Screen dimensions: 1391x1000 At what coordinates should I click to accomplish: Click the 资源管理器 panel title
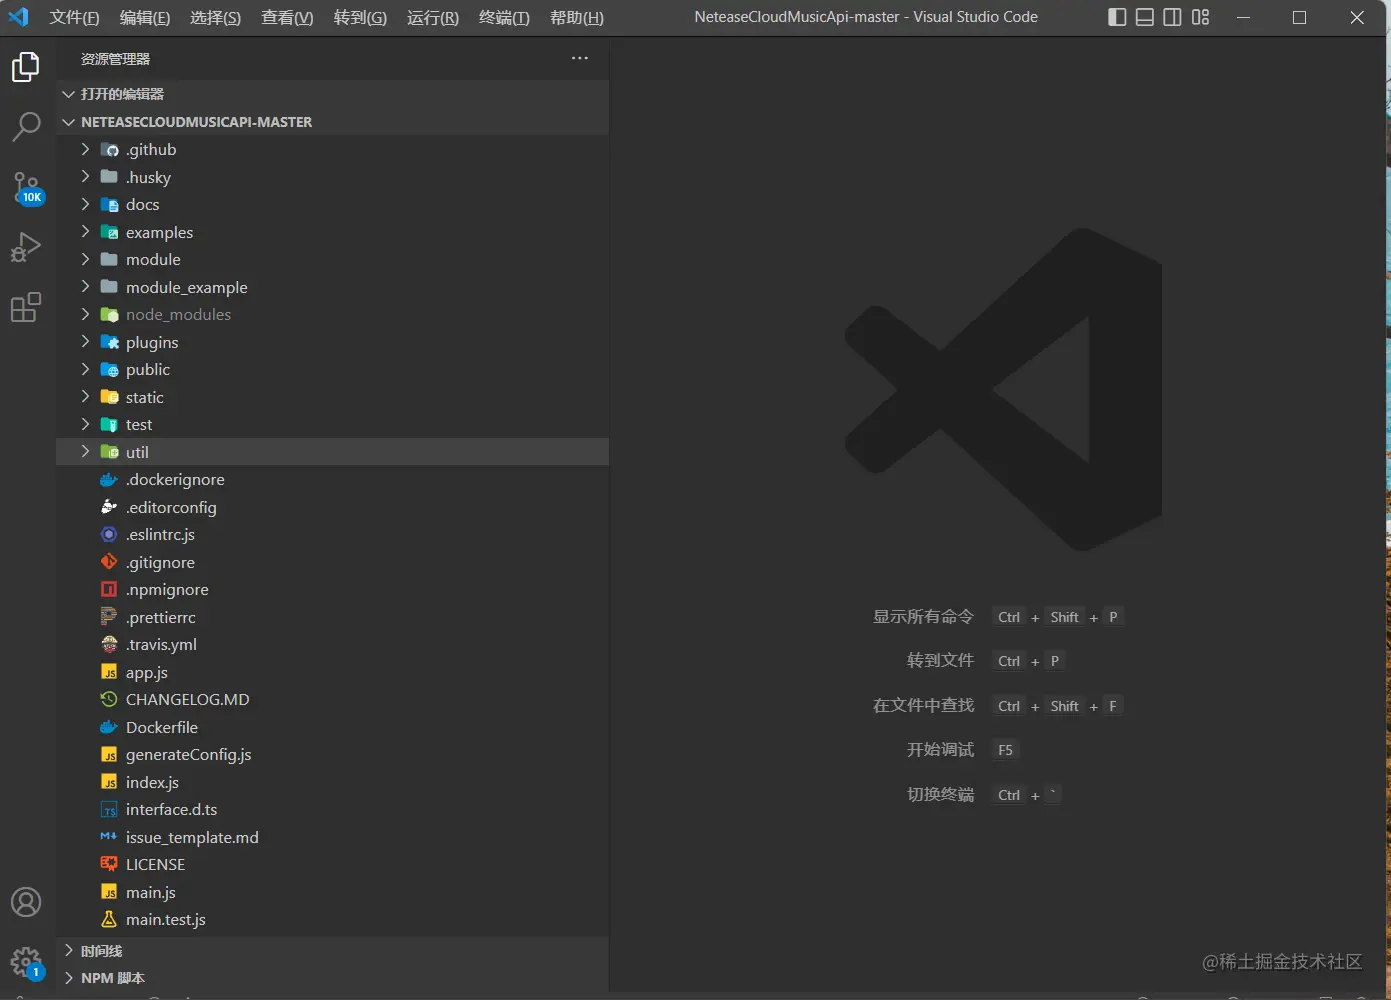pyautogui.click(x=115, y=59)
